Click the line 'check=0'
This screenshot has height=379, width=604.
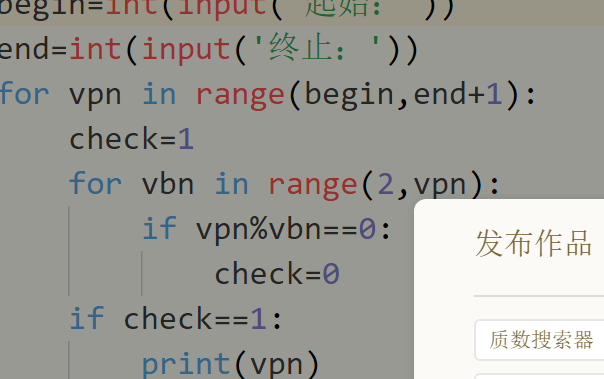click(x=277, y=274)
